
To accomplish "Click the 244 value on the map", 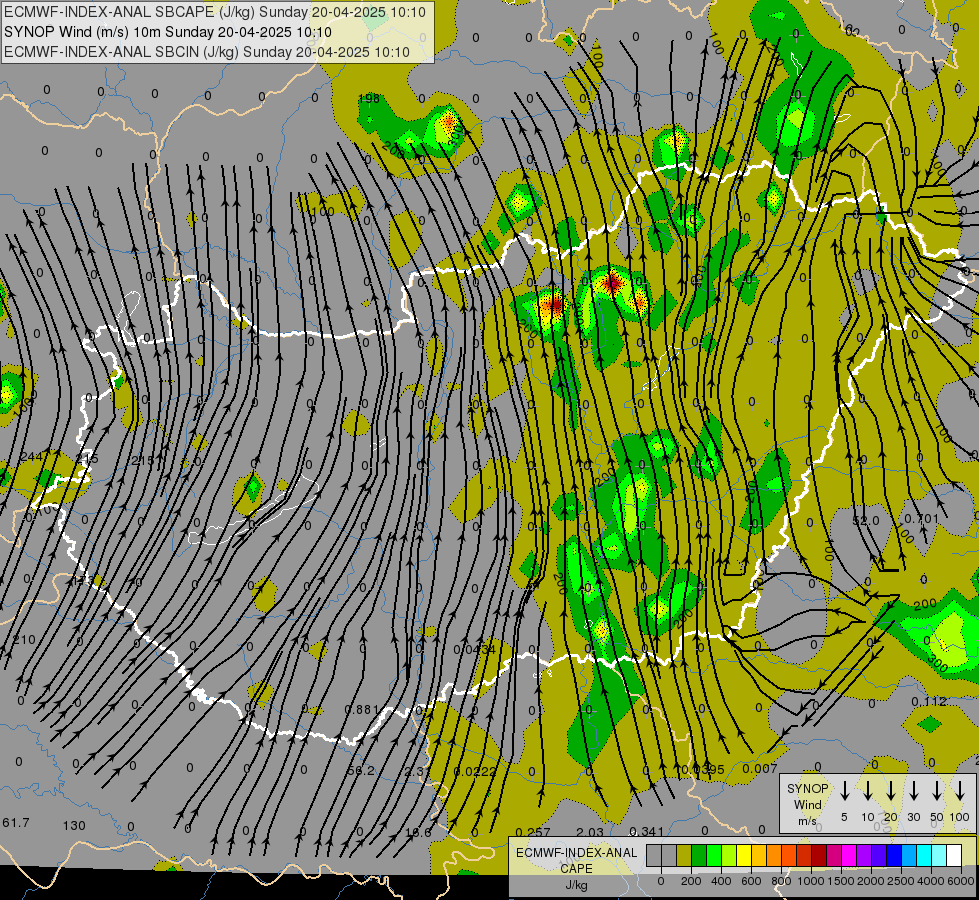I will point(31,457).
